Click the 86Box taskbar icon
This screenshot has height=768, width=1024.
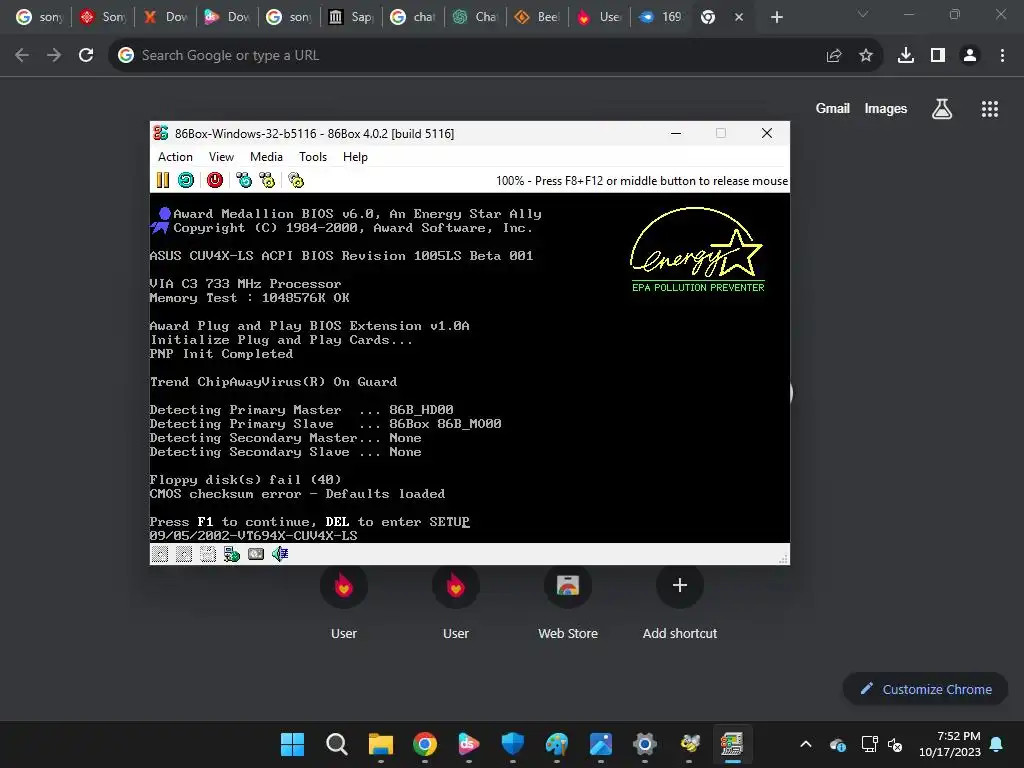(732, 744)
